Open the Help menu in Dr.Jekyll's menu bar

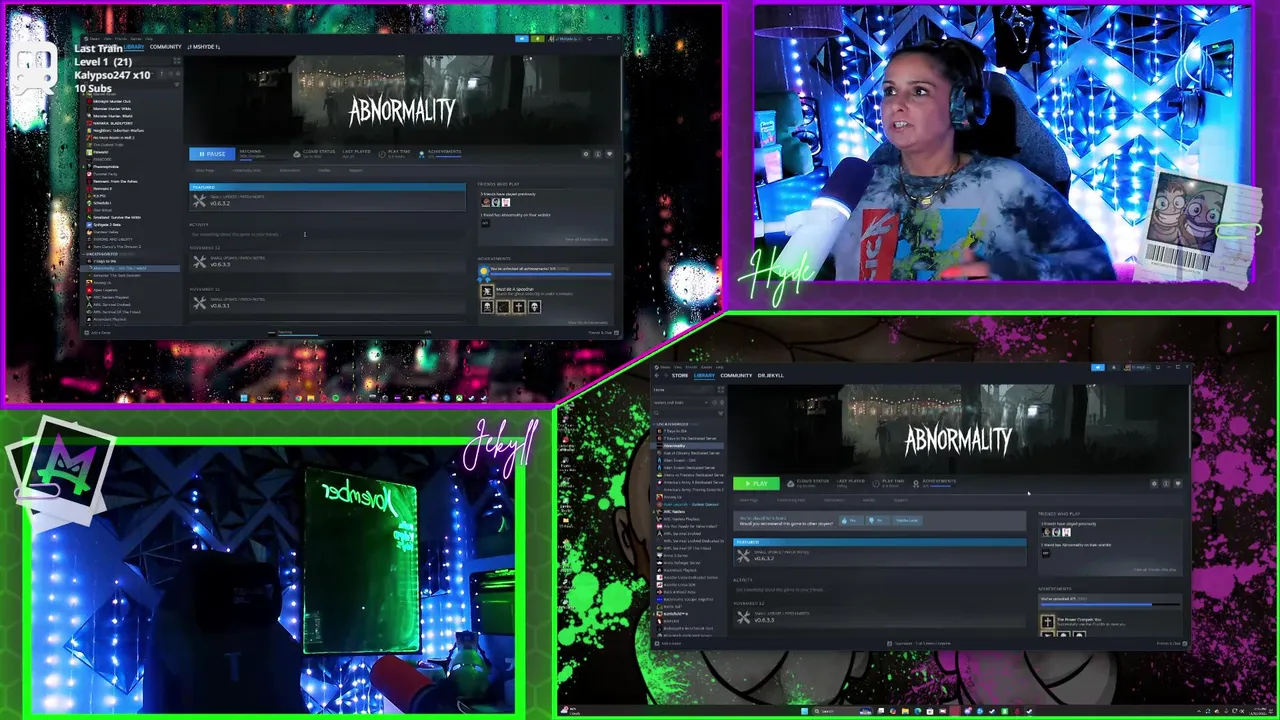(x=719, y=367)
